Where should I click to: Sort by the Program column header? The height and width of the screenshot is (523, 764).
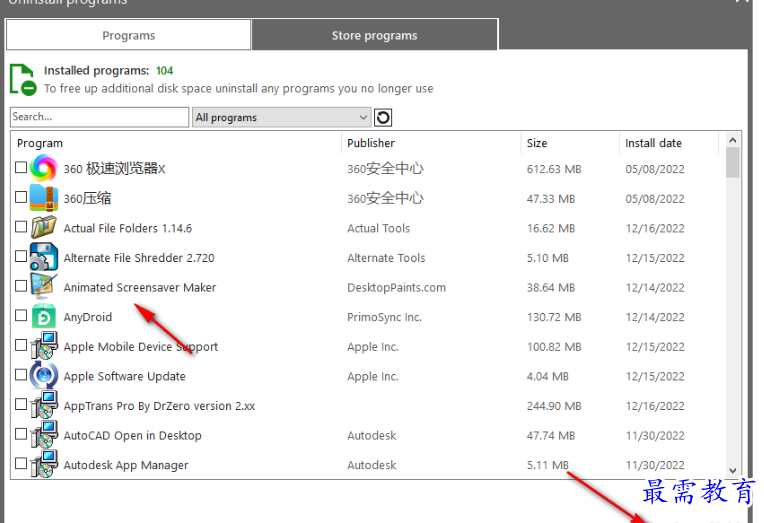(x=40, y=143)
